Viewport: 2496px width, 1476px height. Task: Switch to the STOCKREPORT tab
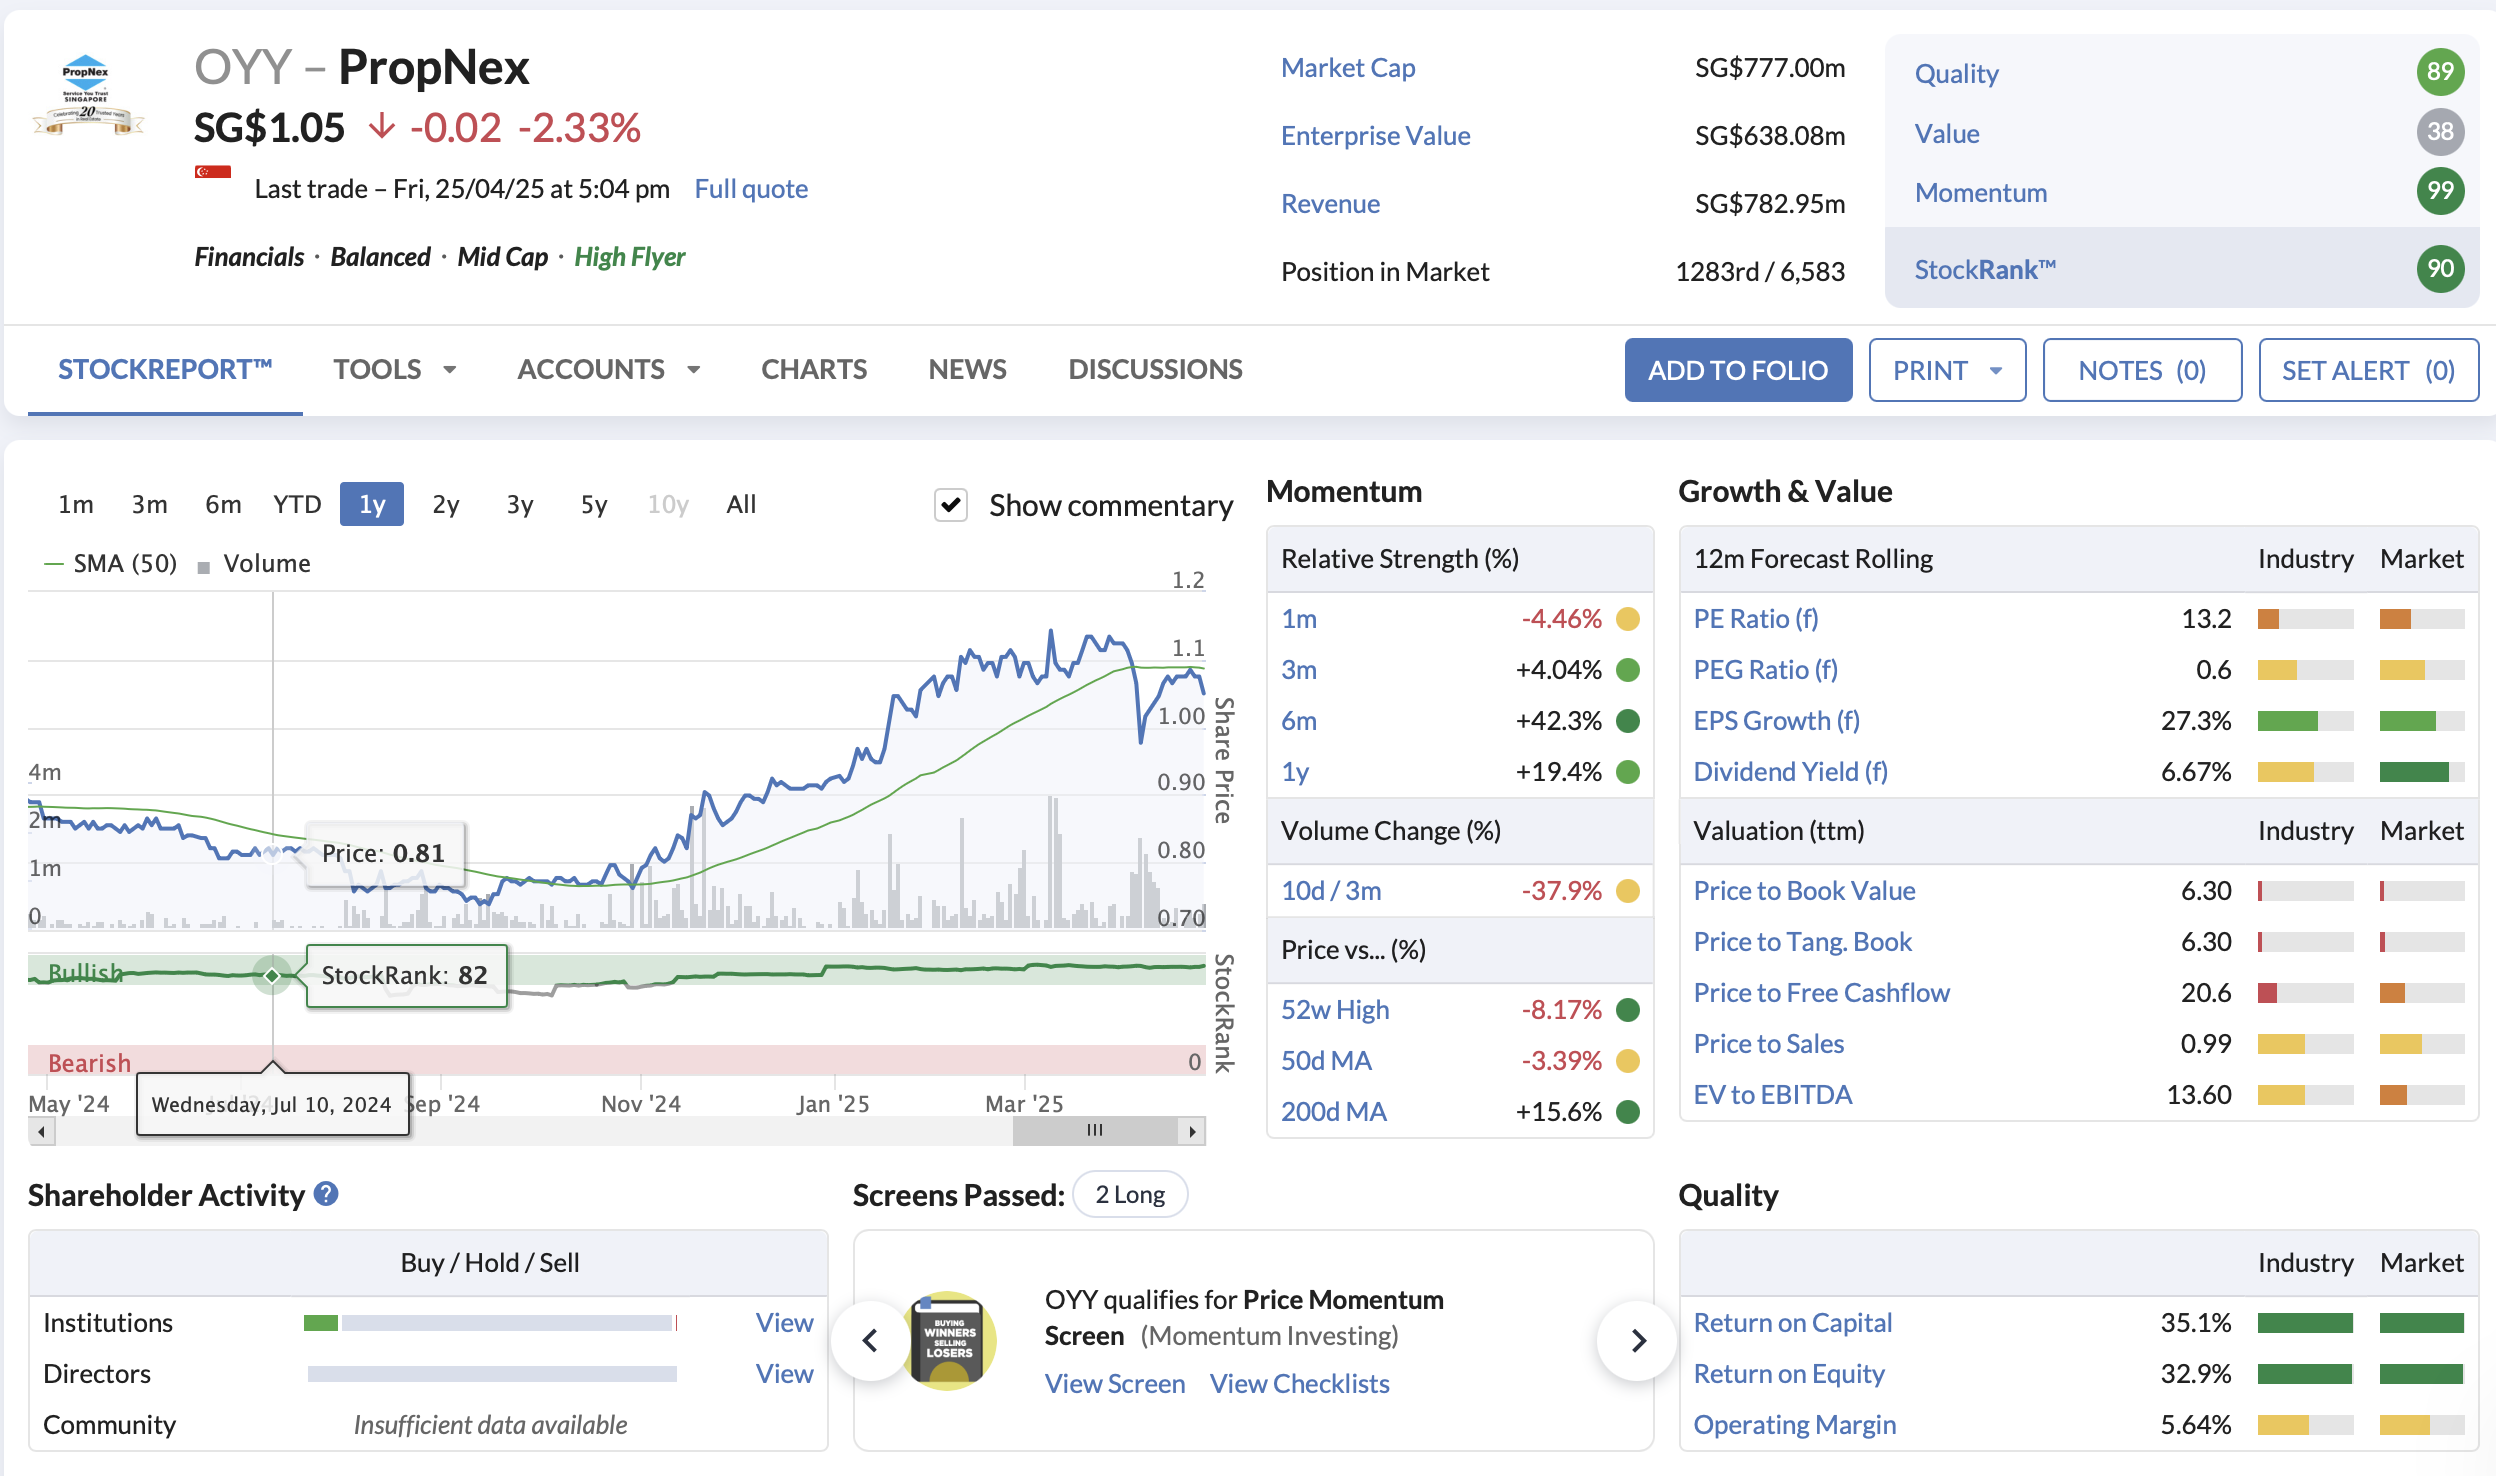click(165, 370)
